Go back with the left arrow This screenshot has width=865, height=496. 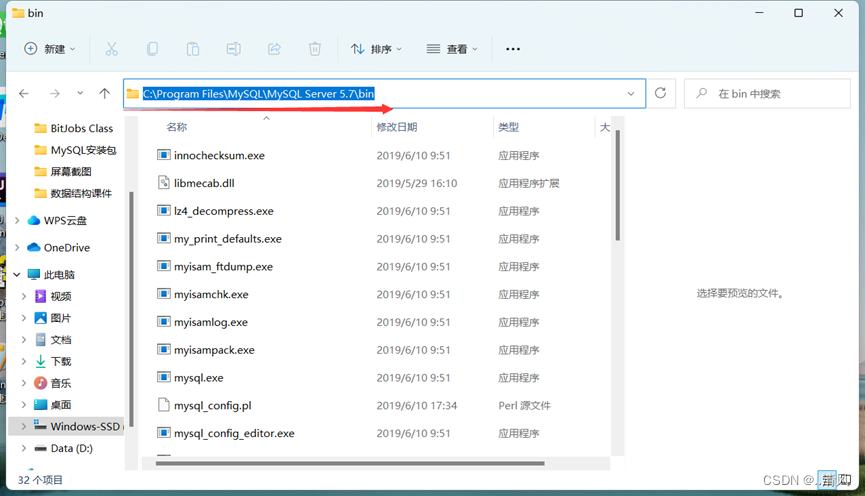pyautogui.click(x=24, y=94)
